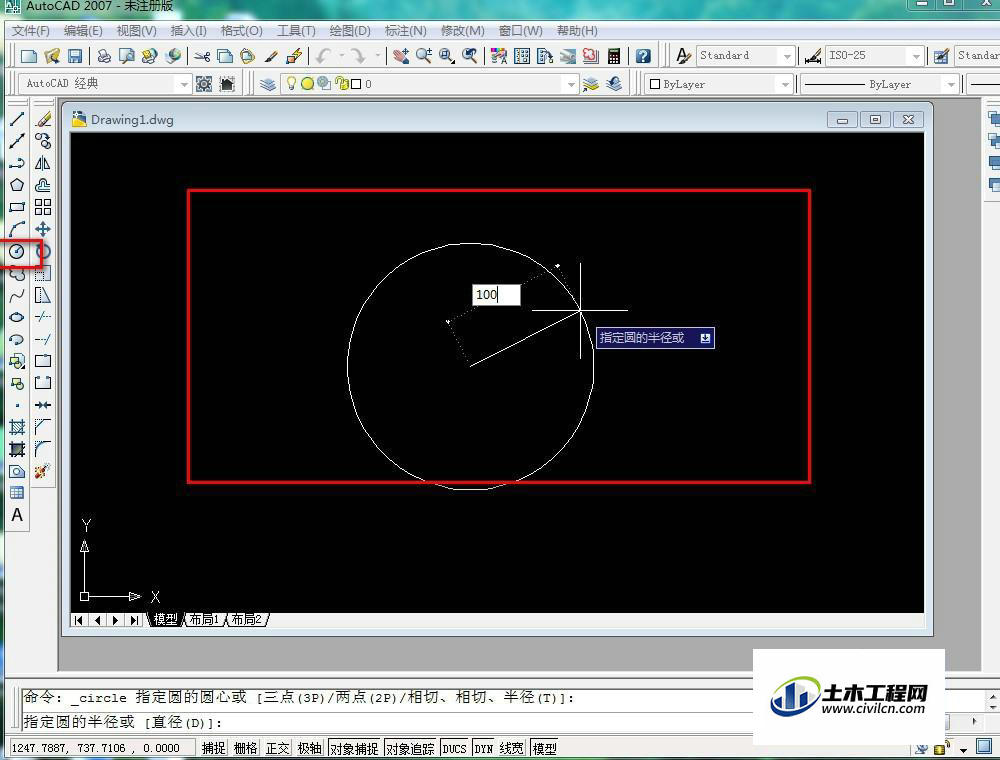Click the Plot printer icon
Viewport: 1000px width, 760px height.
point(103,56)
